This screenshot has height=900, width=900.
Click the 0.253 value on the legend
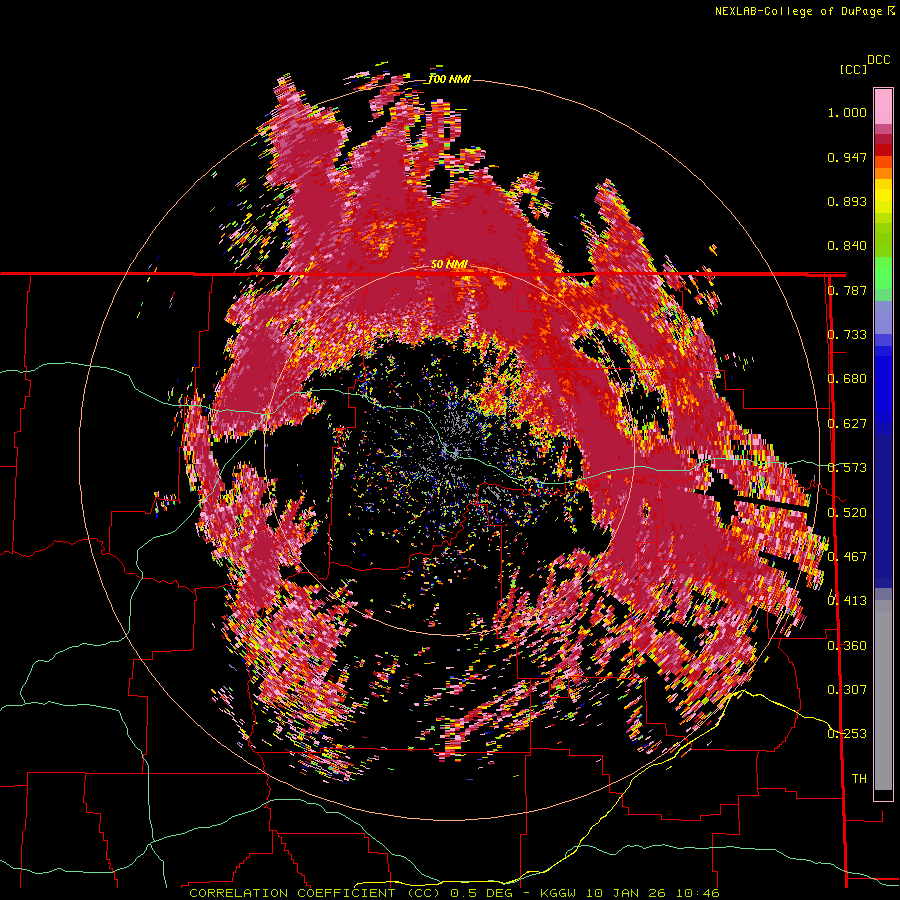coord(847,734)
